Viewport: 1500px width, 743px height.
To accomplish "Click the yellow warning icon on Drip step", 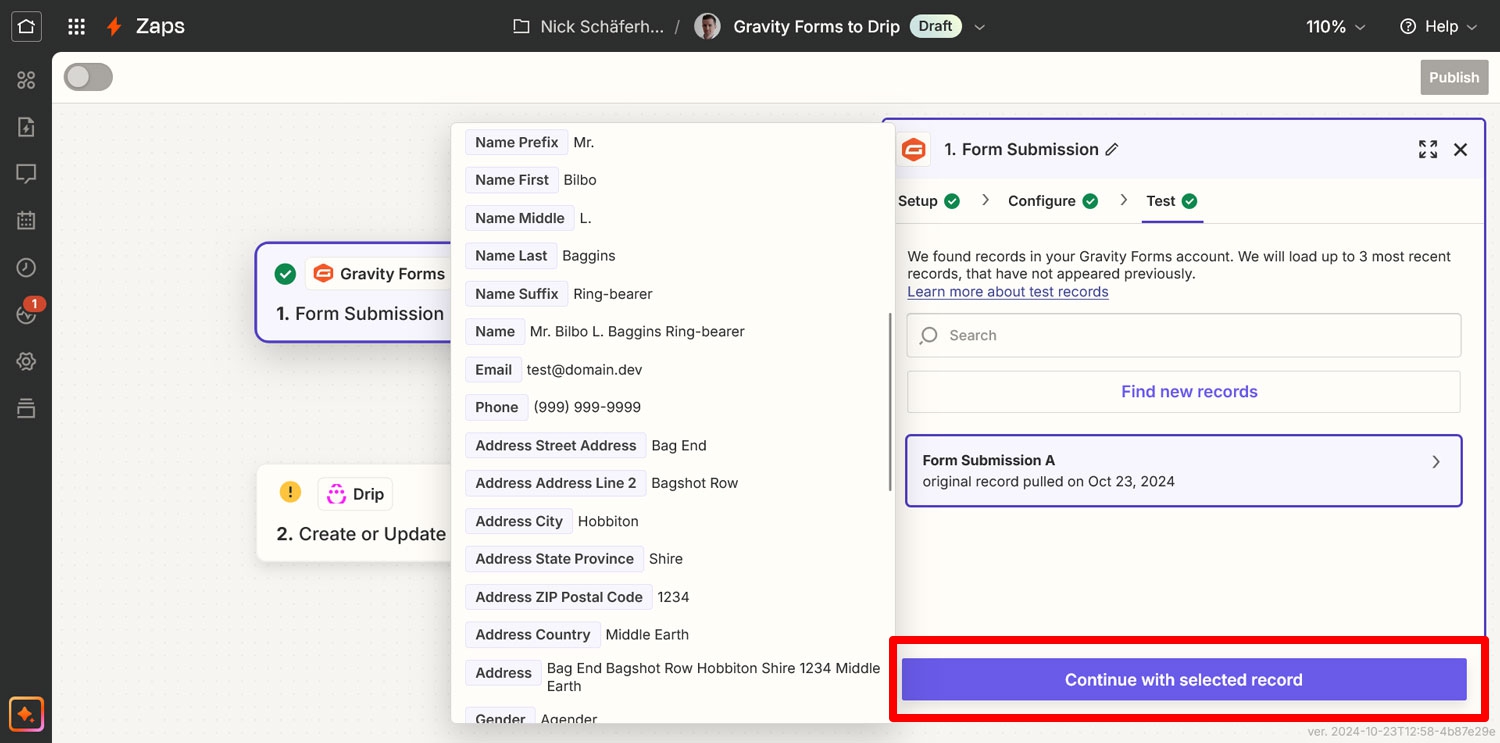I will point(290,492).
